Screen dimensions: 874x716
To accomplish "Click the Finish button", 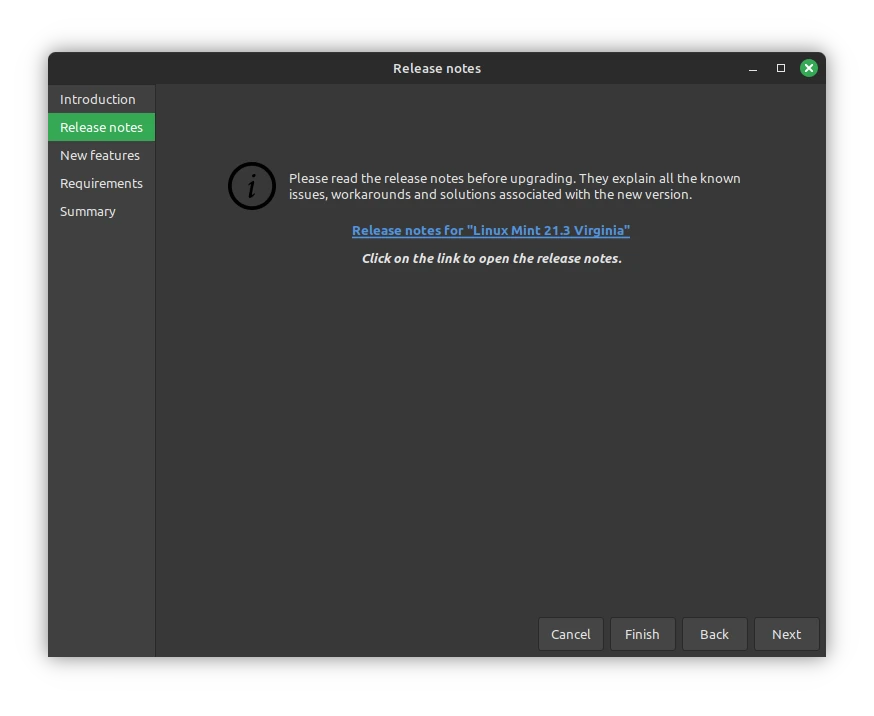I will 642,634.
